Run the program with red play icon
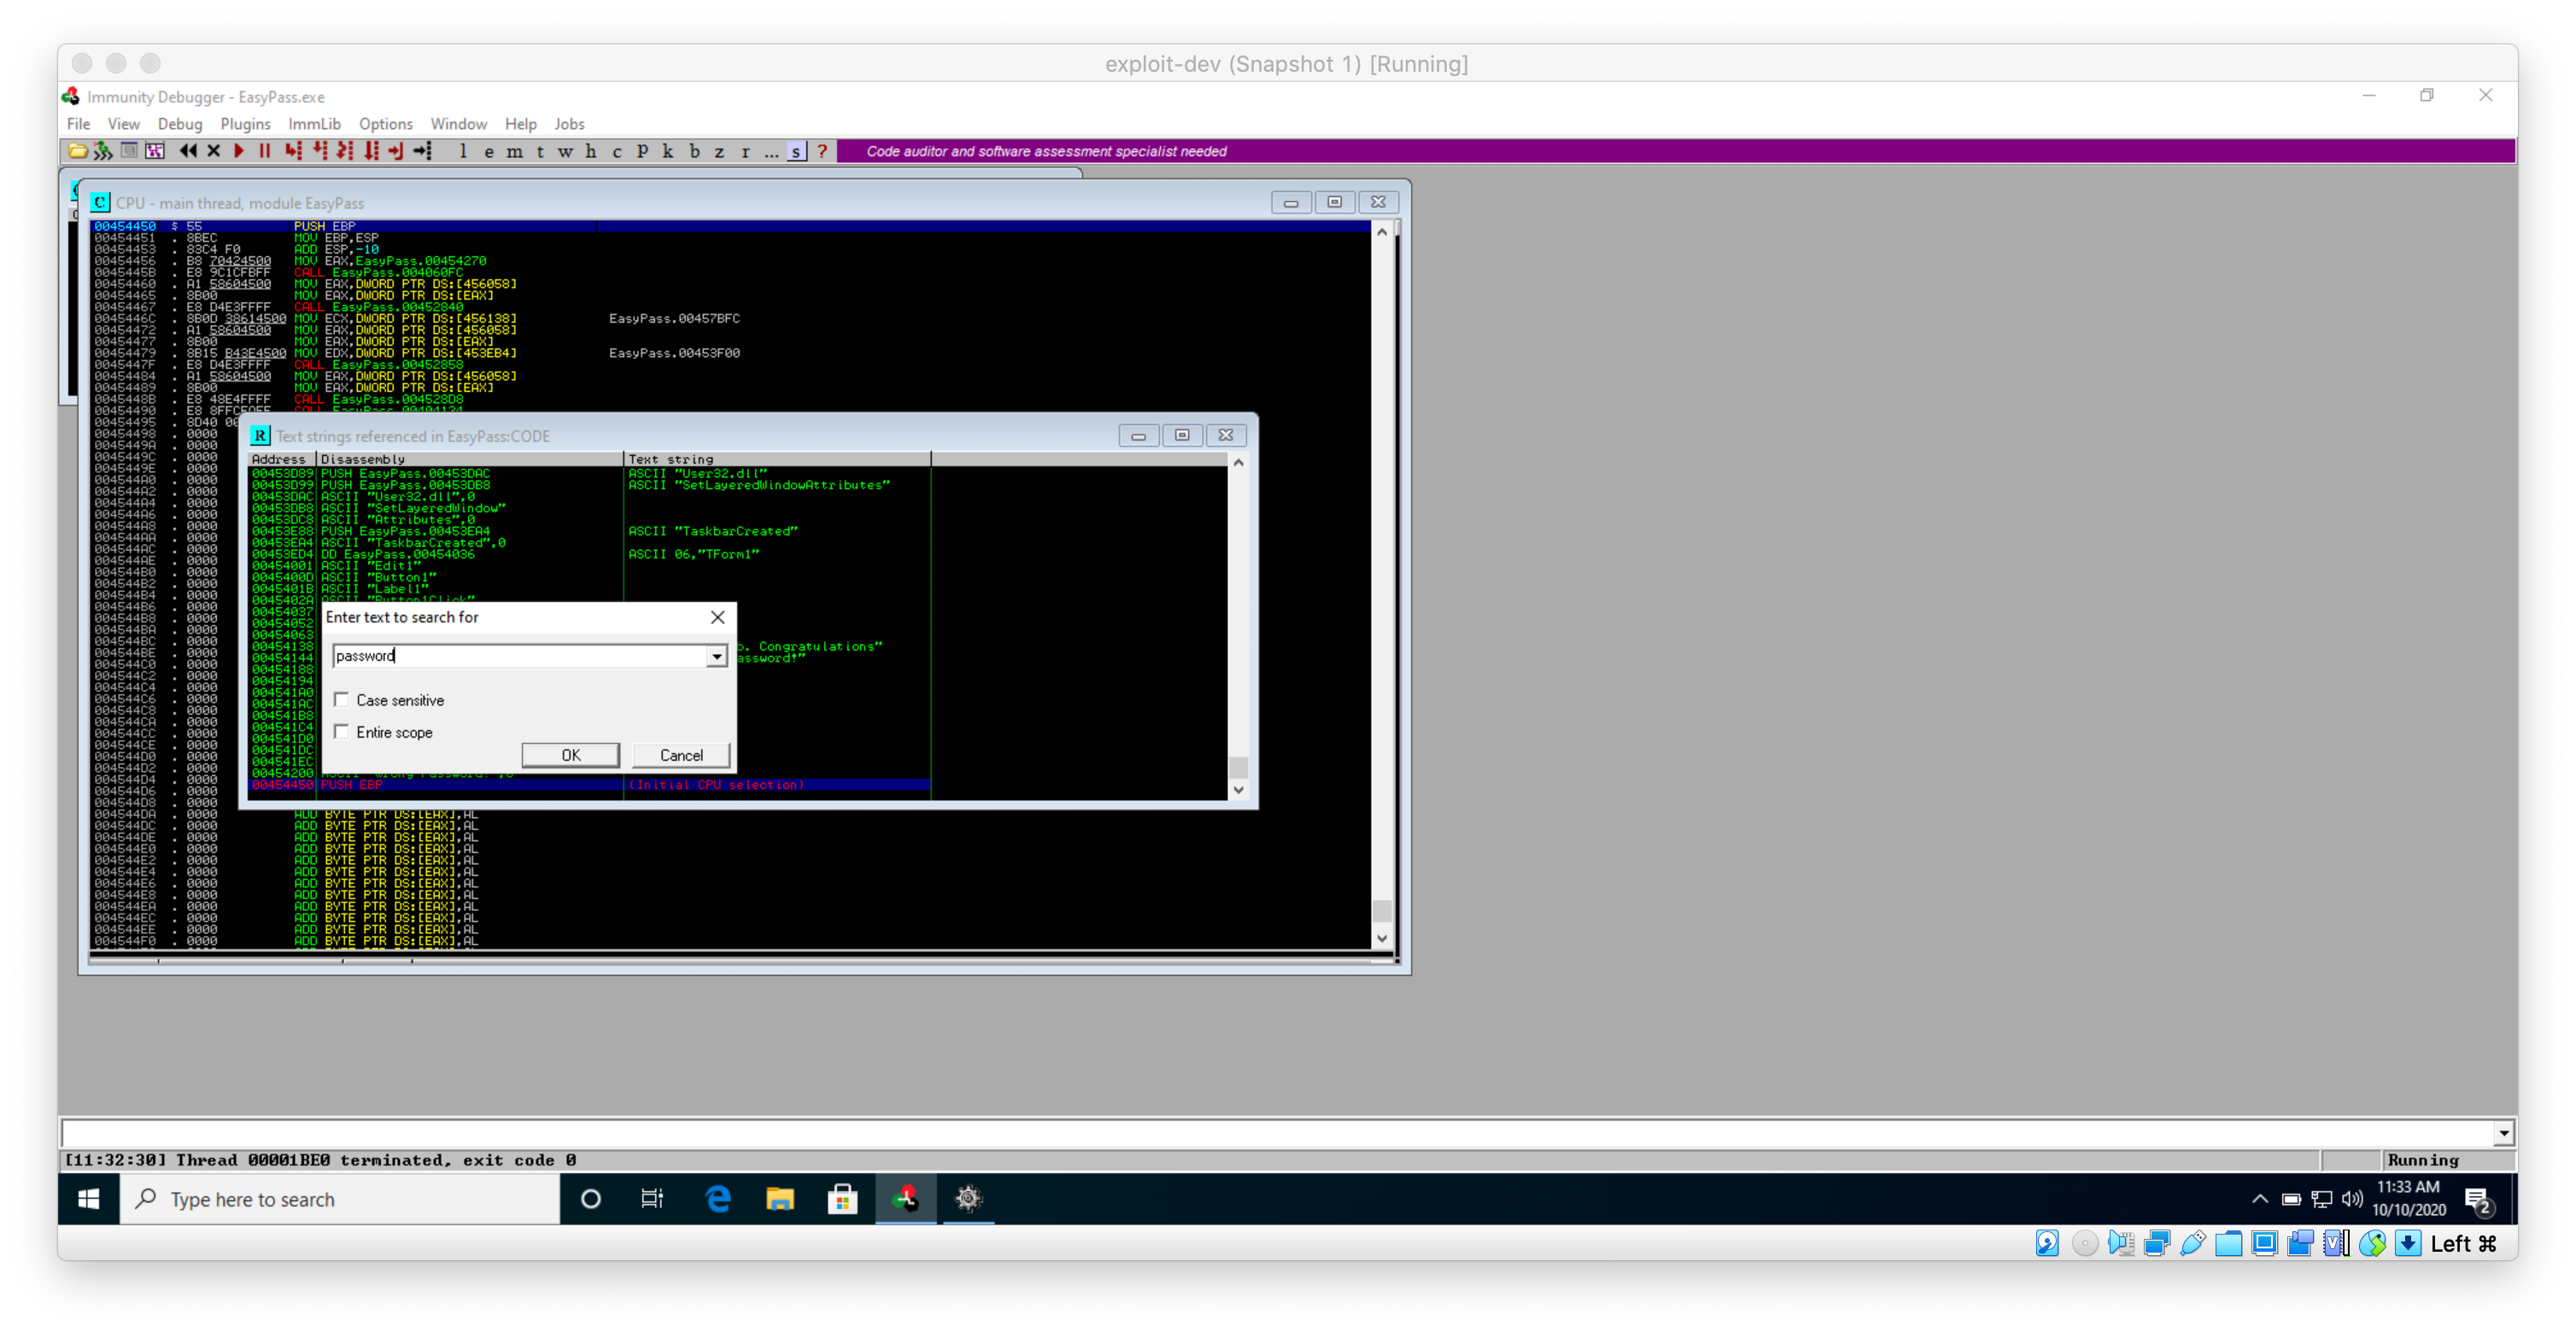2576x1332 pixels. pyautogui.click(x=239, y=151)
